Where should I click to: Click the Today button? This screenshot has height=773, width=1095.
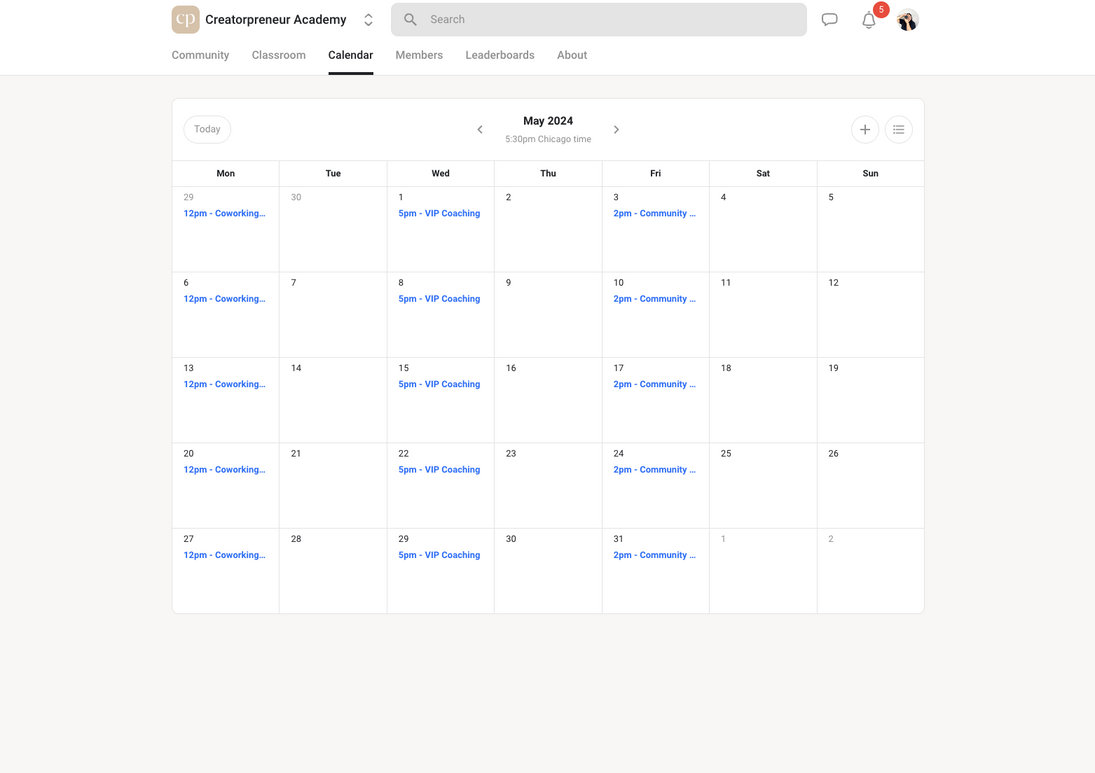[x=207, y=130]
